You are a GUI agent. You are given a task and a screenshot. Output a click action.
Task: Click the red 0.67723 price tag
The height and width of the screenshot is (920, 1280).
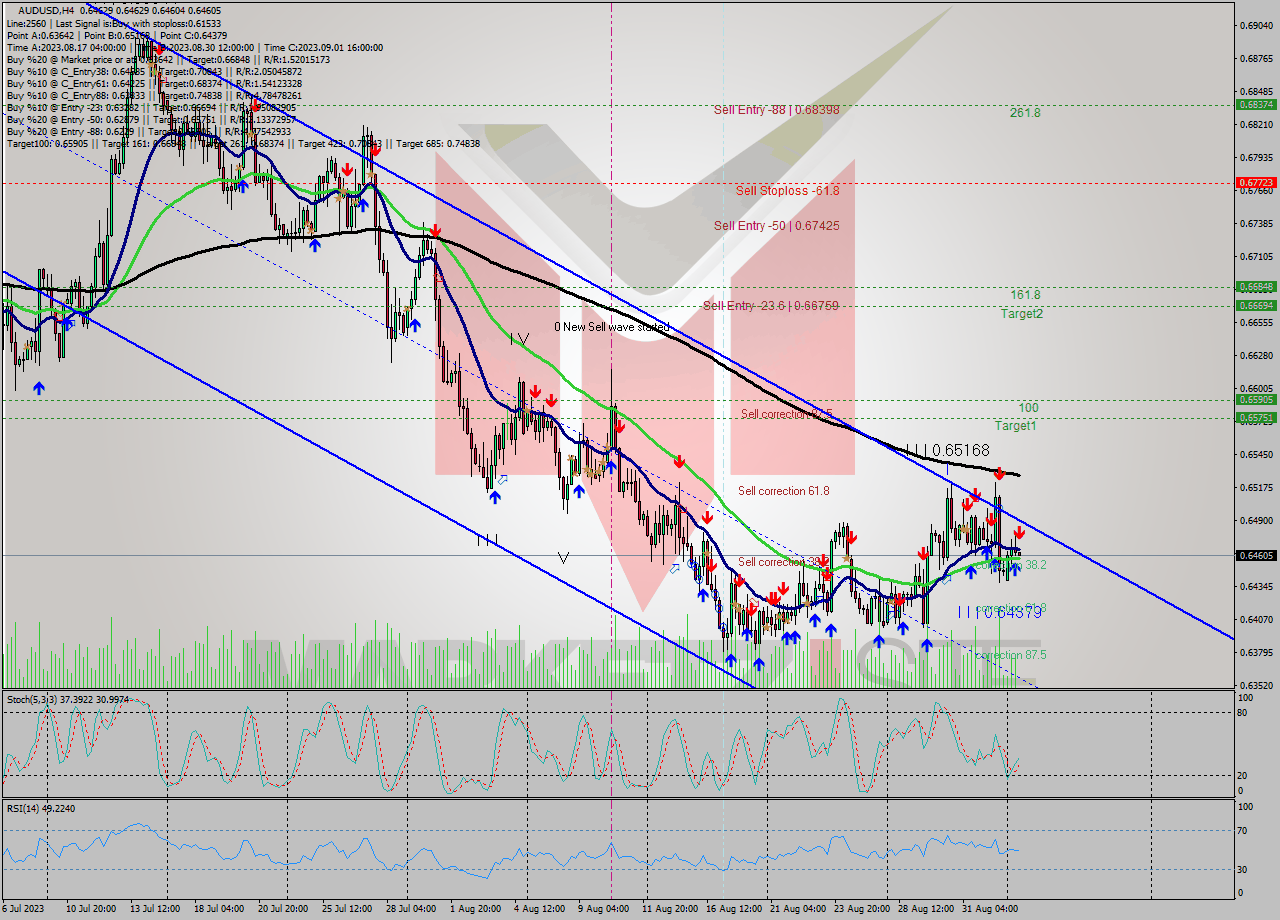tap(1255, 183)
